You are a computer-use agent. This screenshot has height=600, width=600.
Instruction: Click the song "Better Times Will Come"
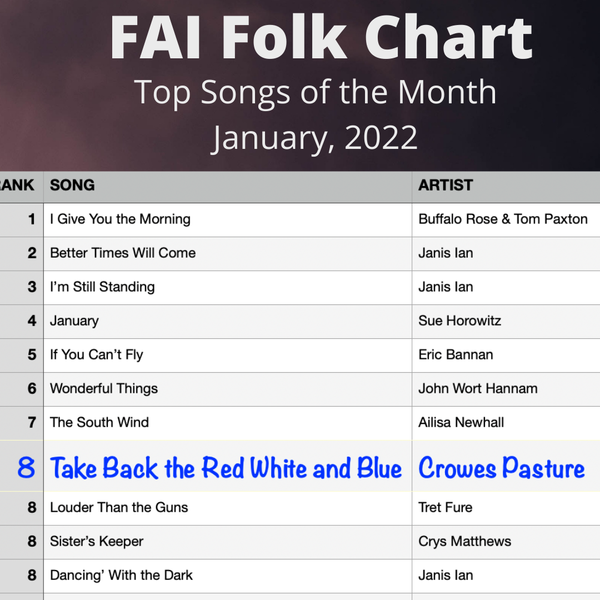click(x=123, y=253)
